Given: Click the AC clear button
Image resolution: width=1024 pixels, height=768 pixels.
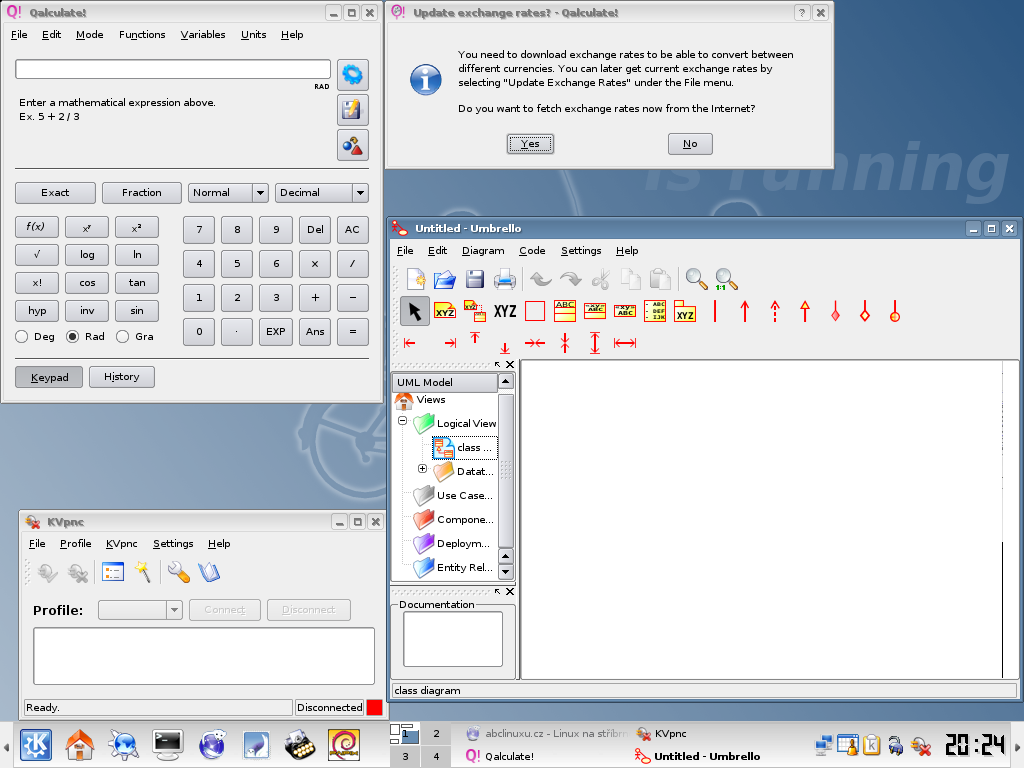Looking at the screenshot, I should pyautogui.click(x=353, y=230).
